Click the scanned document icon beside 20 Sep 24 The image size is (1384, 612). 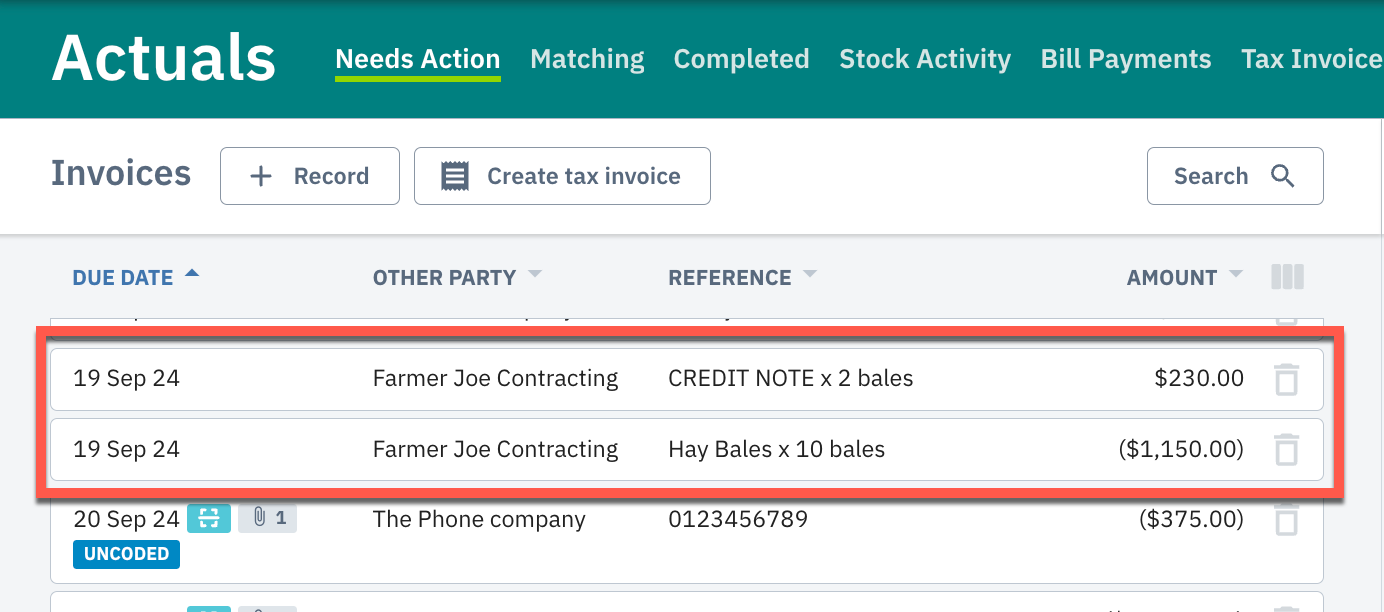[x=209, y=518]
